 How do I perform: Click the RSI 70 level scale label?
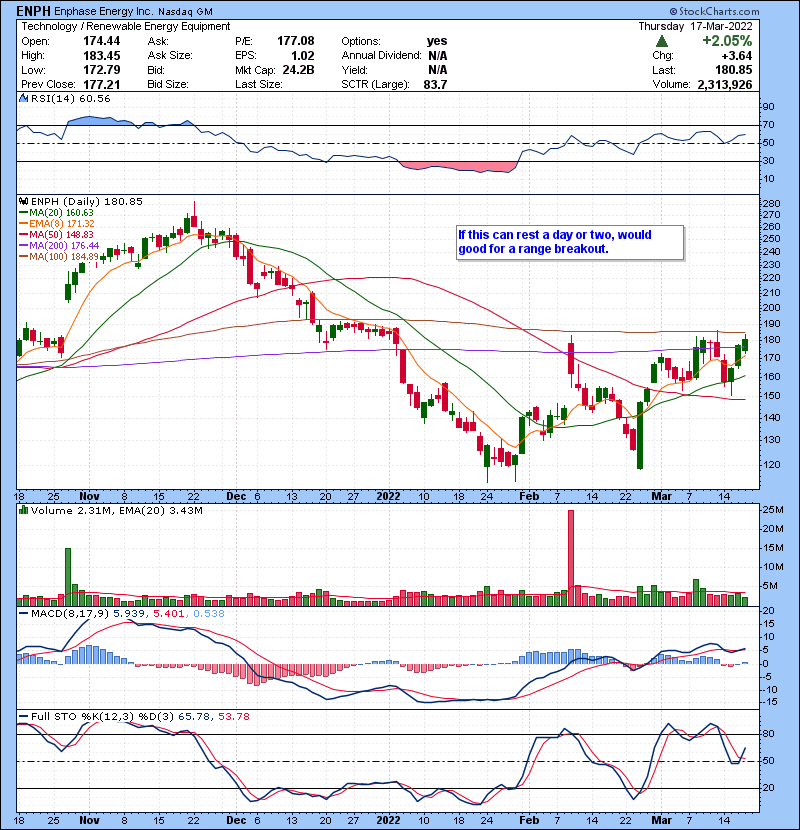[768, 125]
